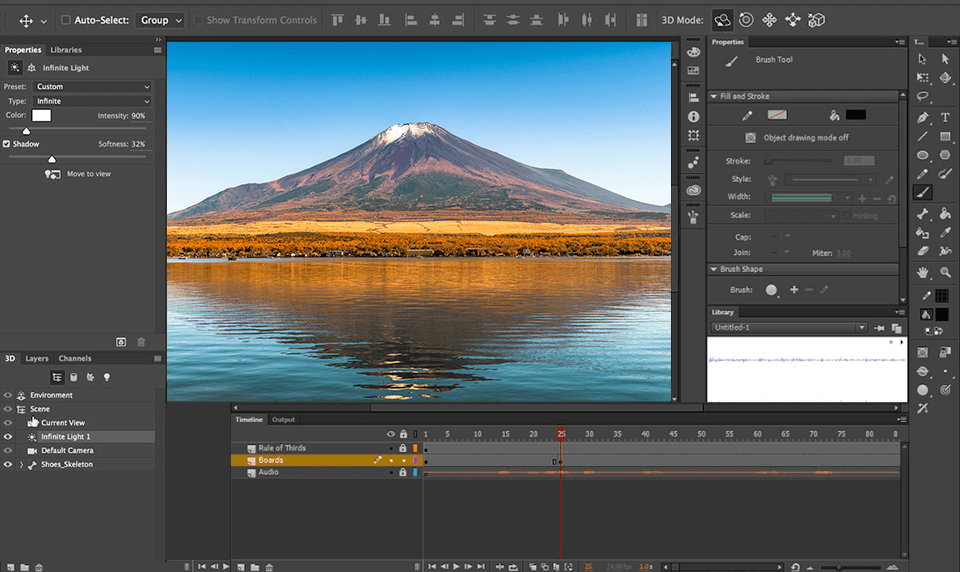Click Object drawing mode toggle button

tap(750, 137)
